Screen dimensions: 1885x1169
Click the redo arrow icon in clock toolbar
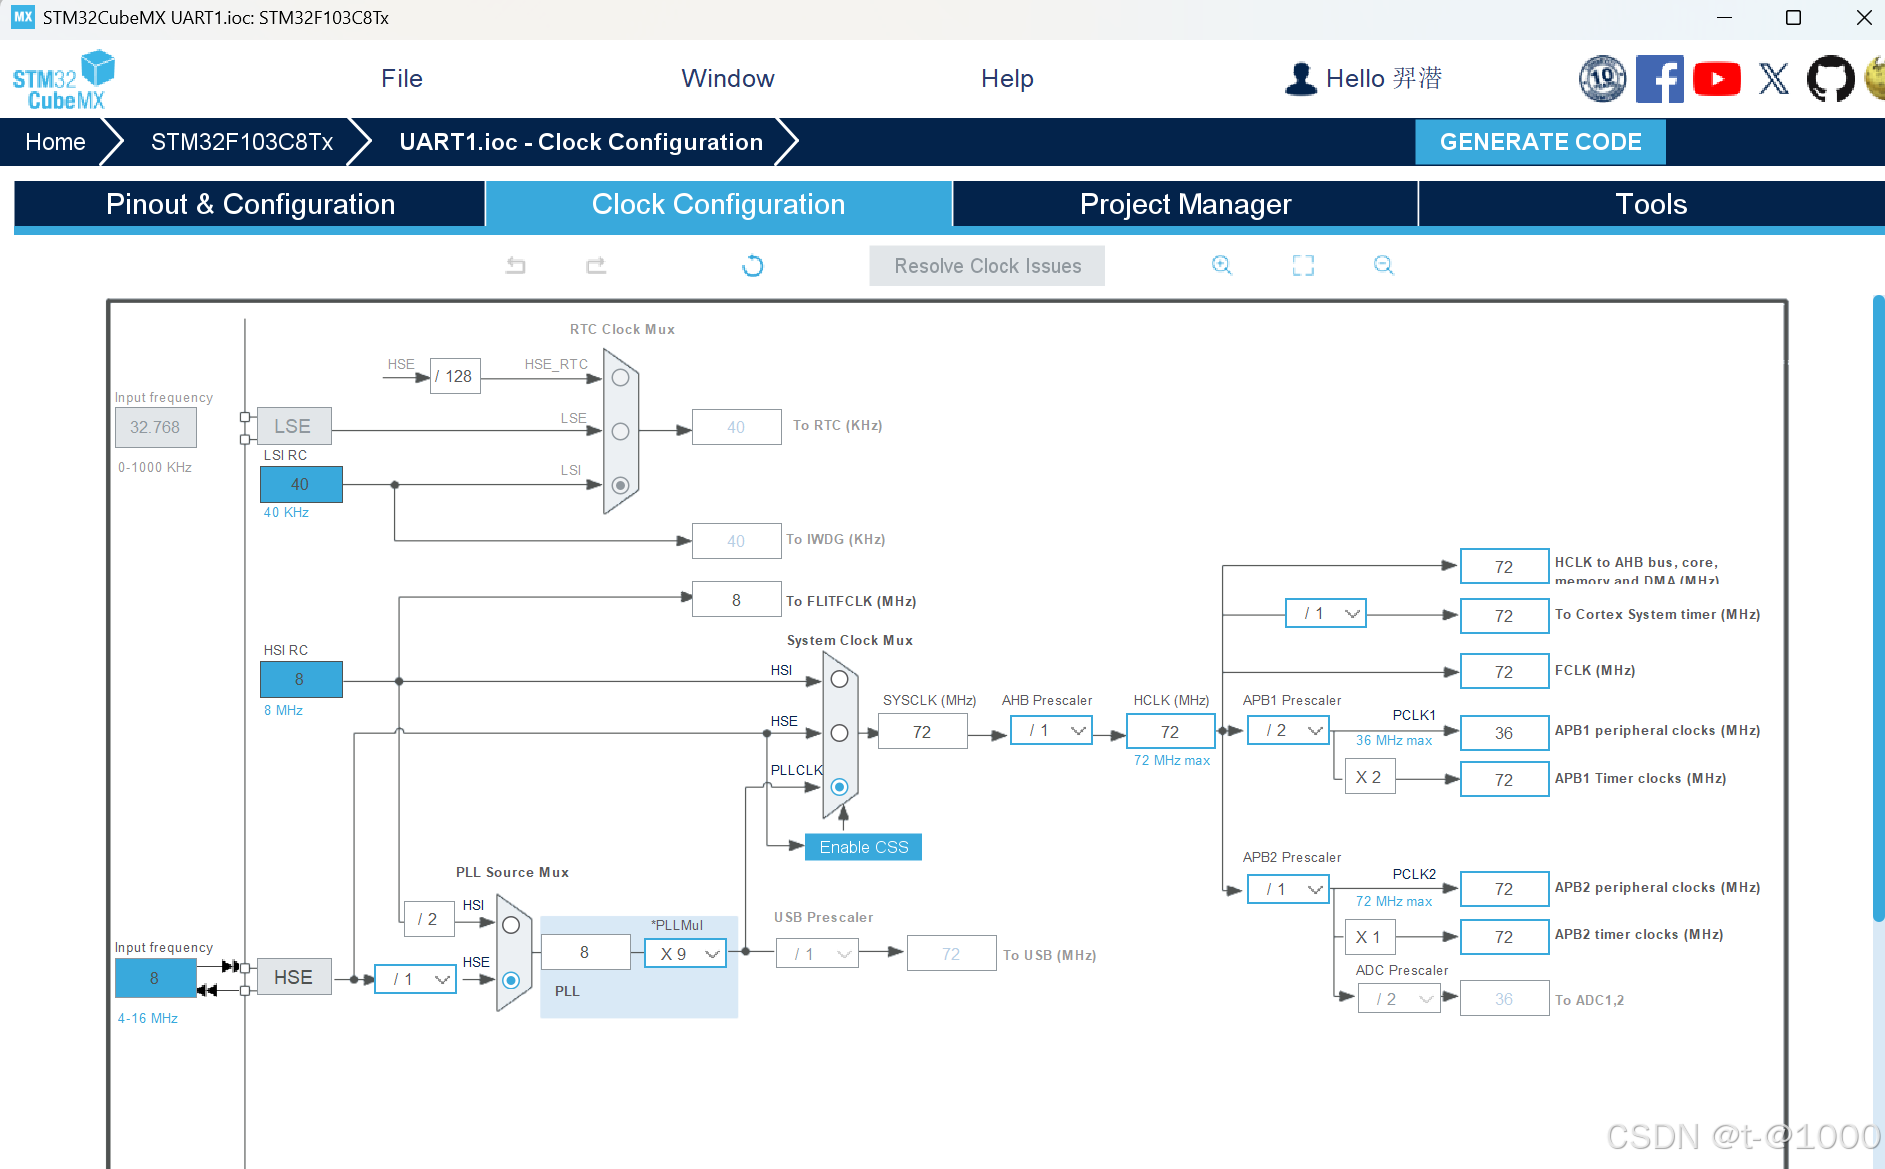(x=596, y=265)
